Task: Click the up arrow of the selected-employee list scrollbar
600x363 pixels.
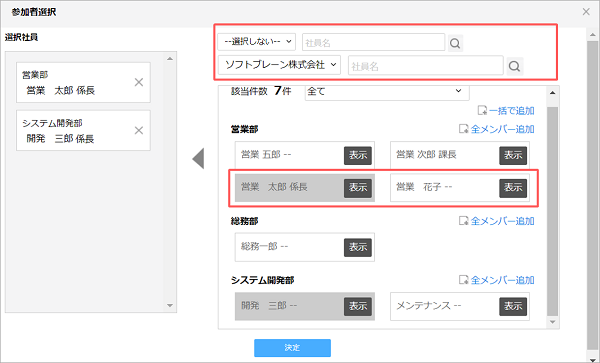Action: coord(170,59)
